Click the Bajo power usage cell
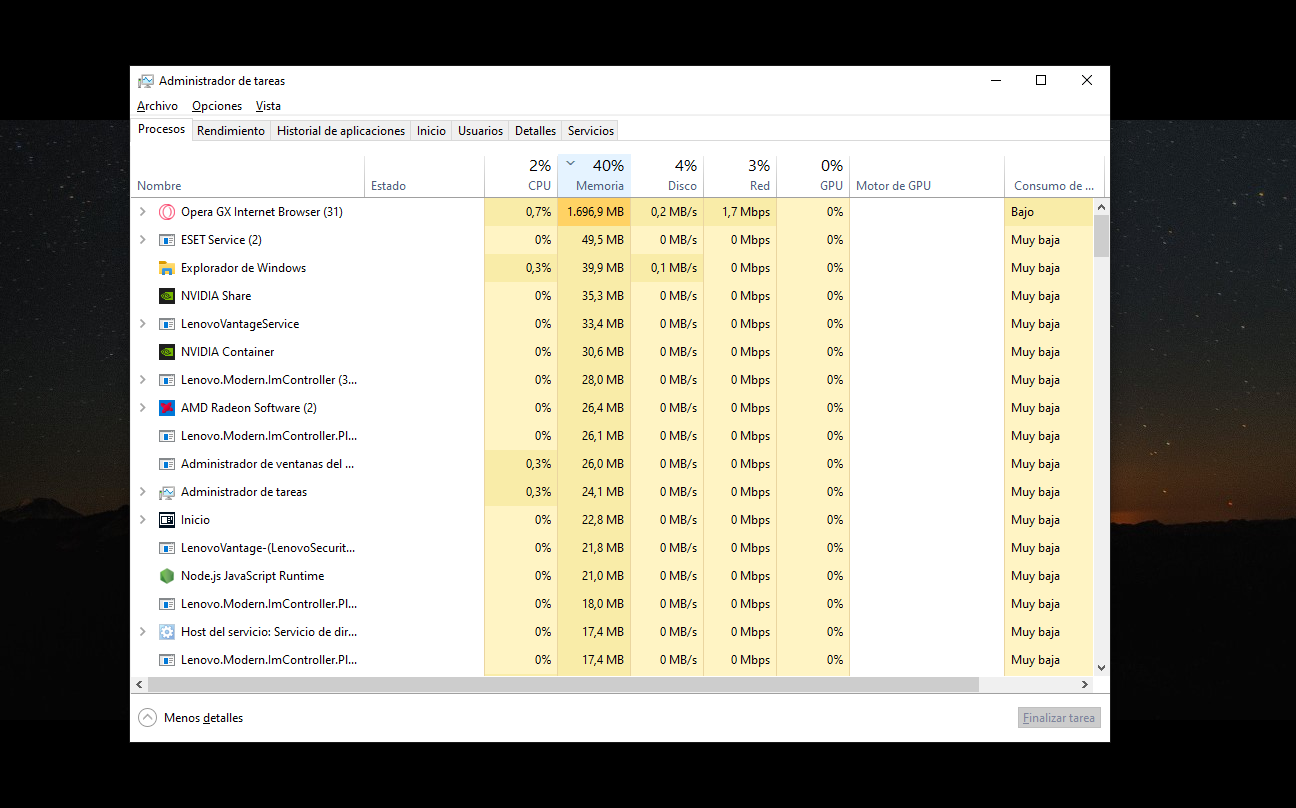 1049,212
